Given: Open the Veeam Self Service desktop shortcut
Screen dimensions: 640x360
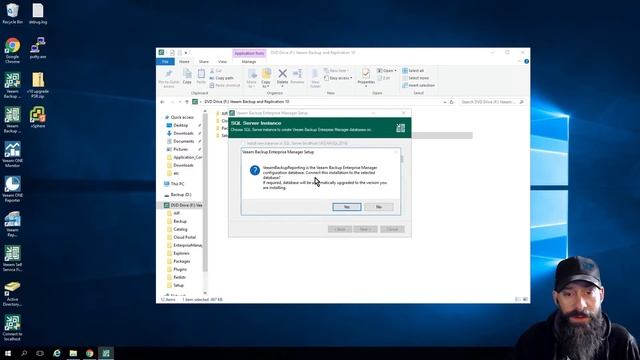Looking at the screenshot, I should [12, 259].
